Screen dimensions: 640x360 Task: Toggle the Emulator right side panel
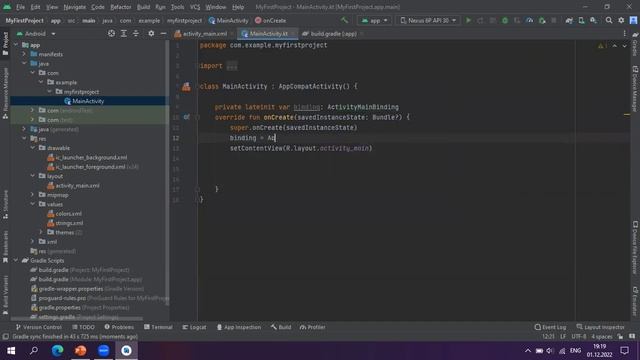click(x=635, y=301)
